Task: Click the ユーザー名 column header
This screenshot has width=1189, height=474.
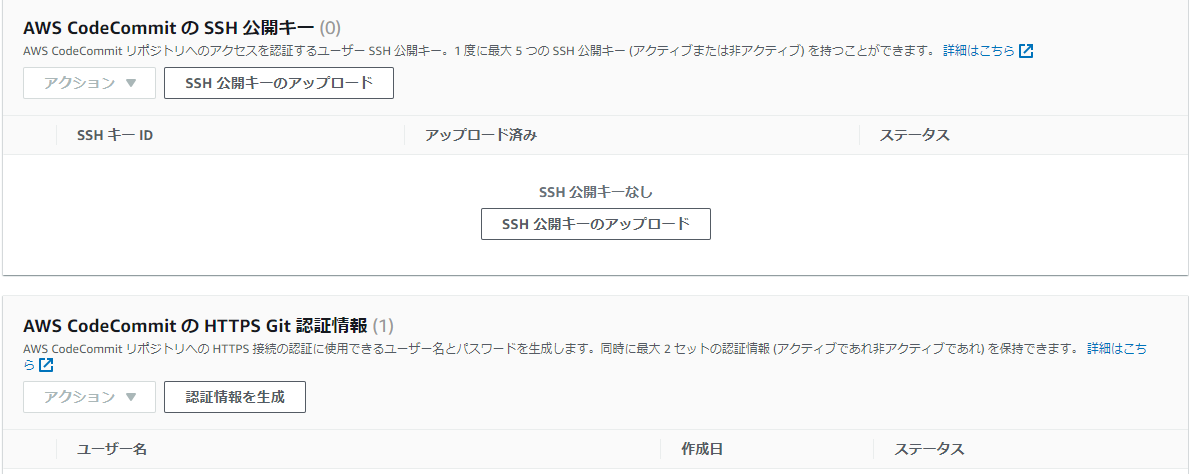Action: click(x=112, y=449)
